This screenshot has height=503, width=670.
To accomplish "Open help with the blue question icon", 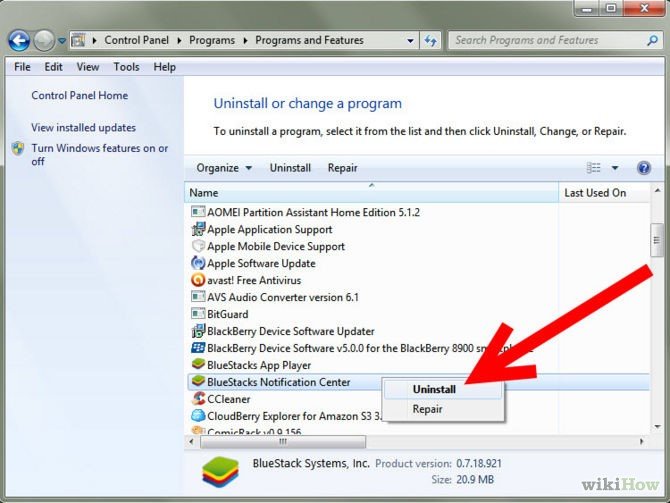I will pos(644,168).
